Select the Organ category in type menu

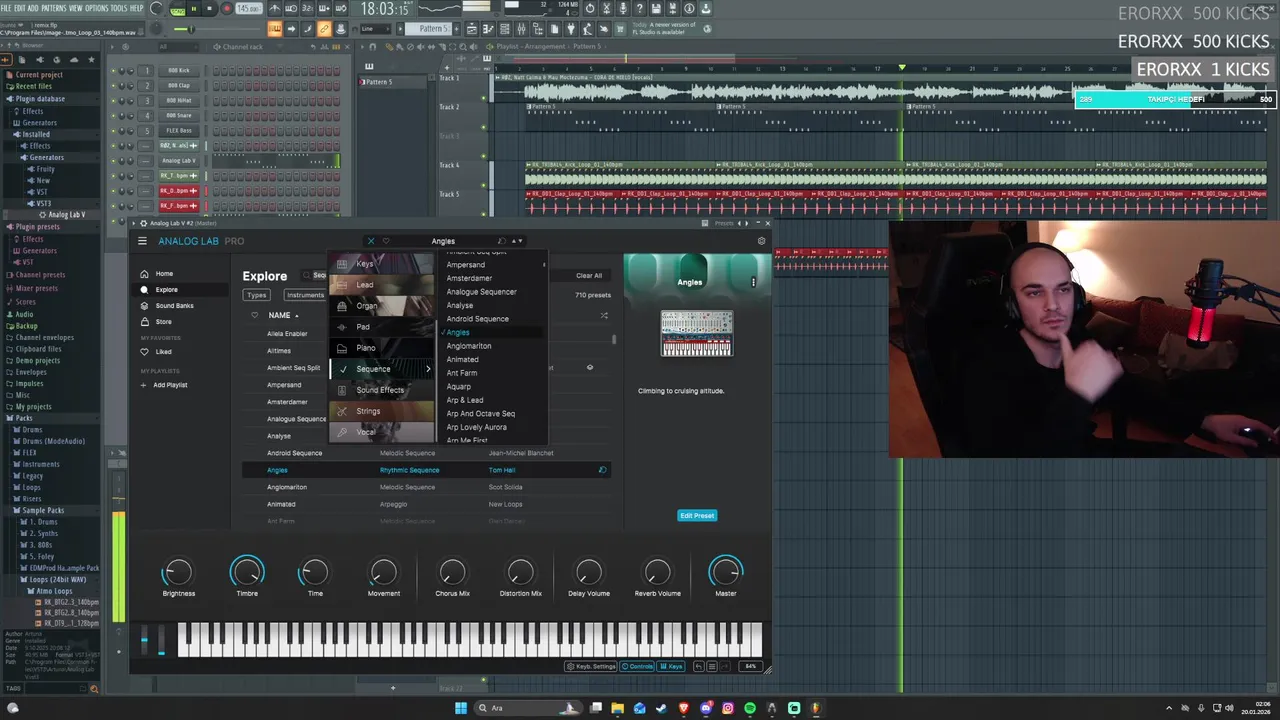(382, 305)
